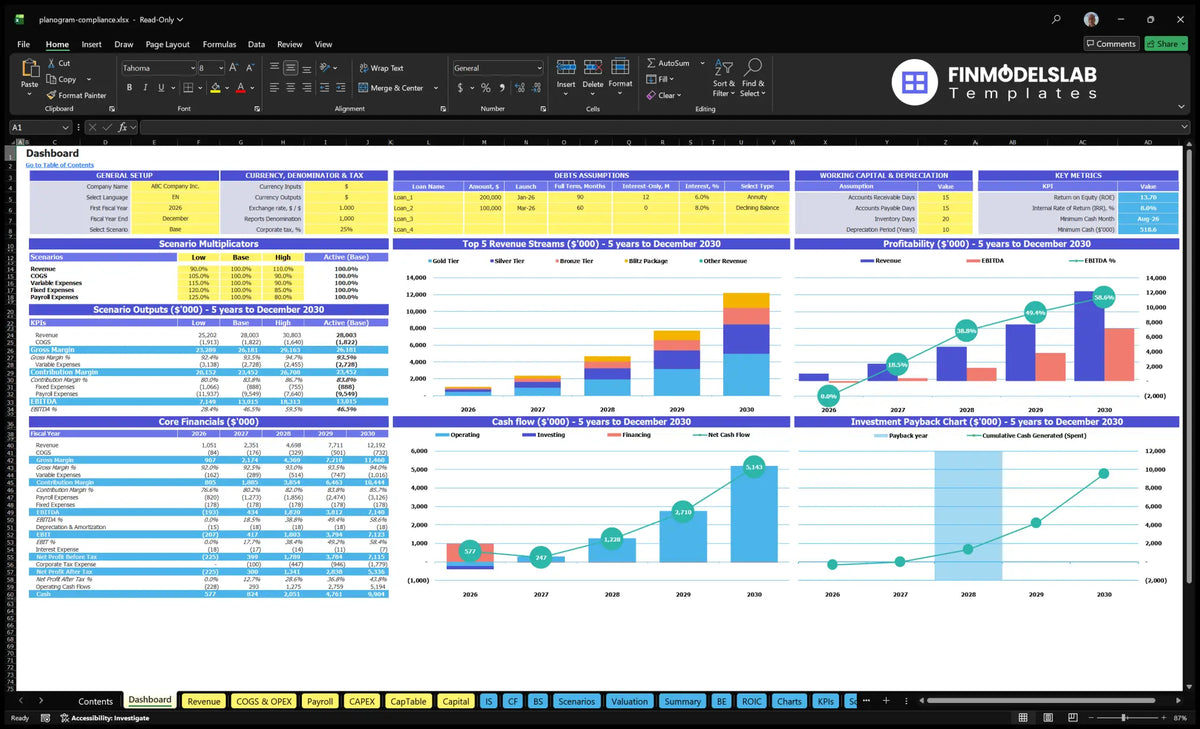Open the font color dropdown arrow
The height and width of the screenshot is (729, 1200).
click(x=251, y=88)
